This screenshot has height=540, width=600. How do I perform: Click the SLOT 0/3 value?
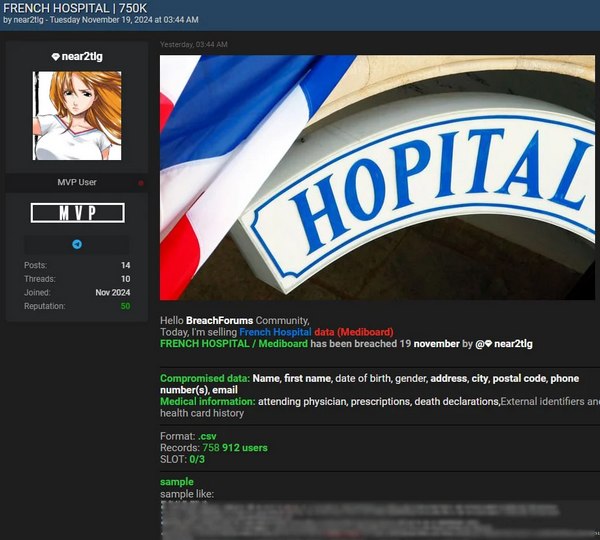tap(197, 459)
